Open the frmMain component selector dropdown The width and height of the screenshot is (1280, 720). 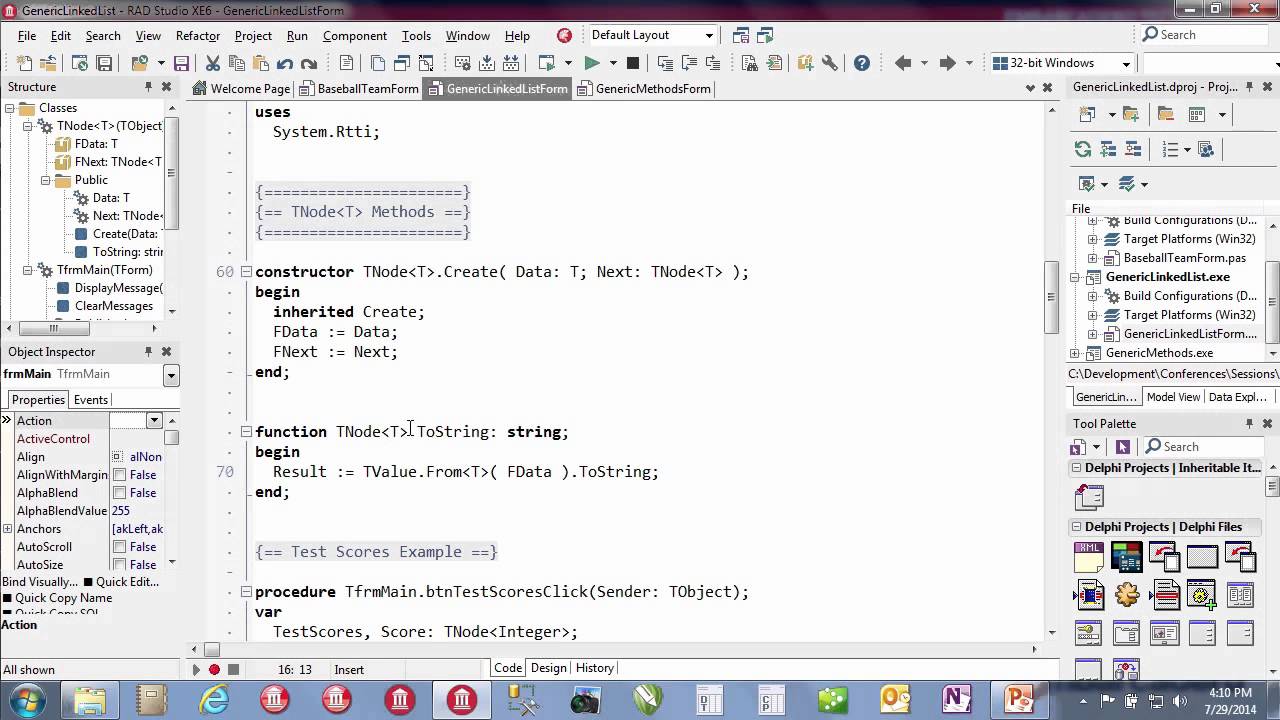point(171,375)
